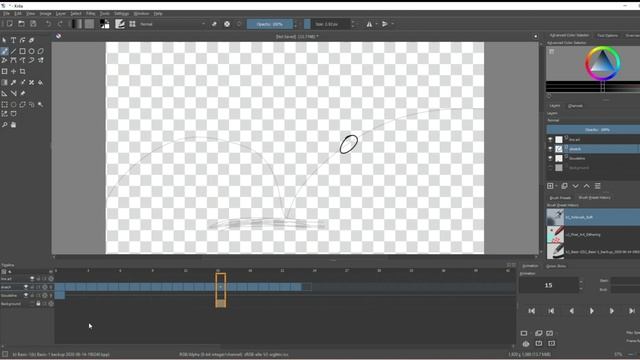Select the Contiguous Selection wand tool
The height and width of the screenshot is (360, 640).
pos(40,104)
